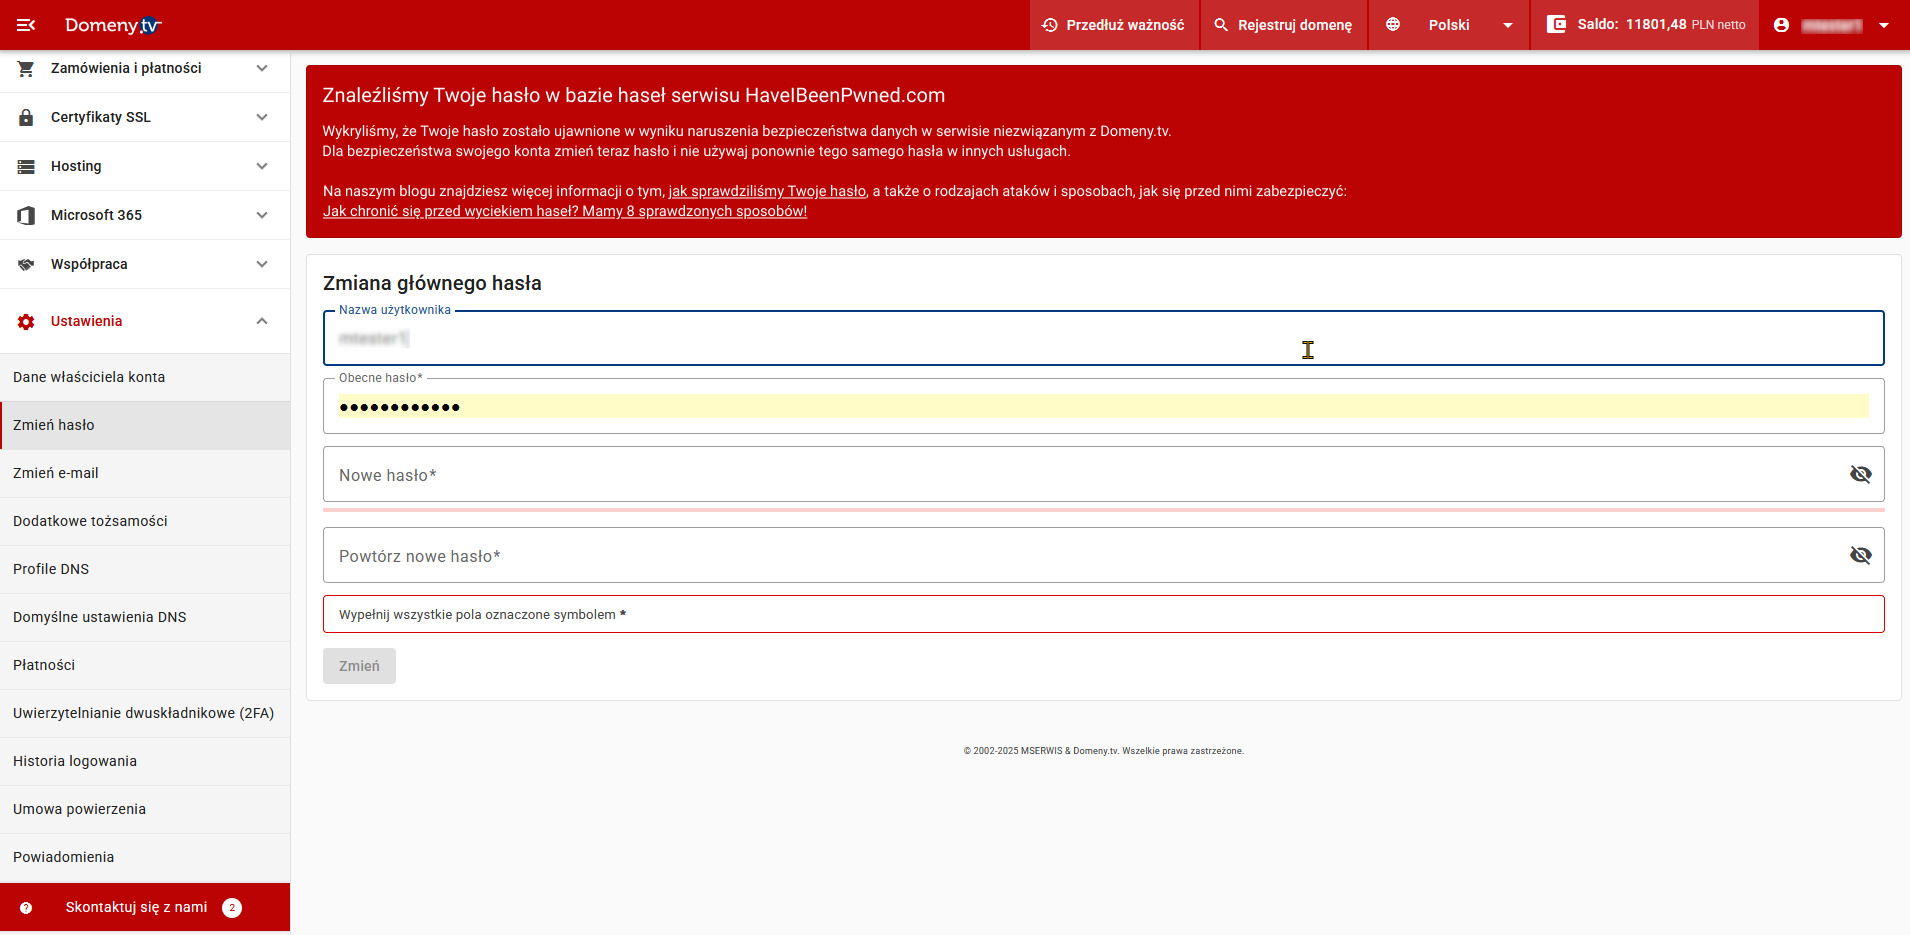Click the handshake icon beside Współpraca
The width and height of the screenshot is (1910, 935).
26,264
